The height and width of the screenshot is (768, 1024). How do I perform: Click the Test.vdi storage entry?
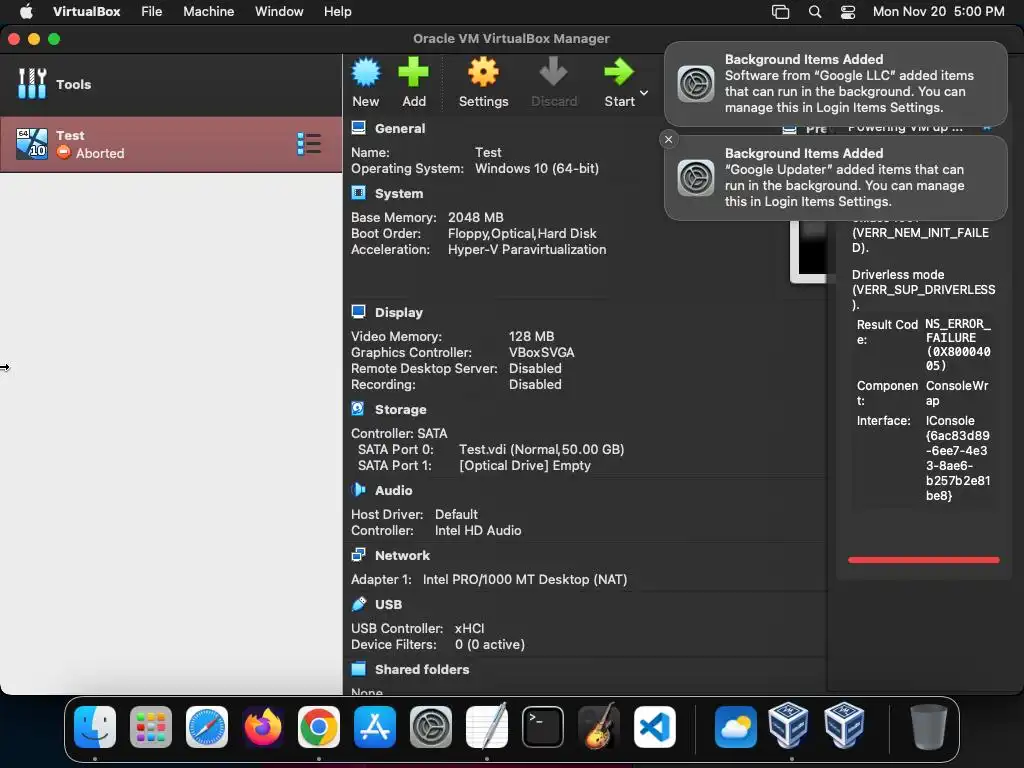click(x=541, y=449)
